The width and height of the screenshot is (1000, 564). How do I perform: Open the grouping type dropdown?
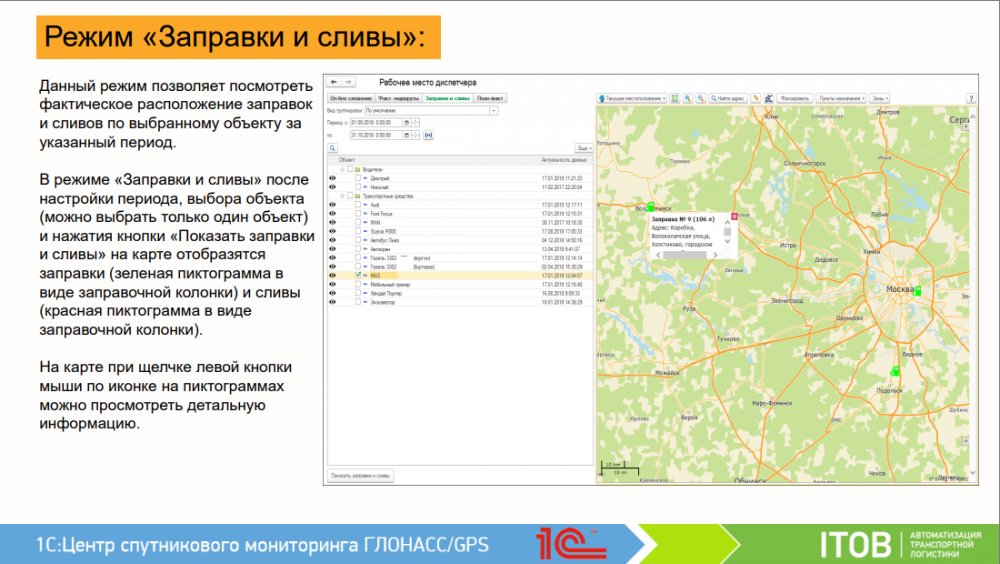[494, 110]
